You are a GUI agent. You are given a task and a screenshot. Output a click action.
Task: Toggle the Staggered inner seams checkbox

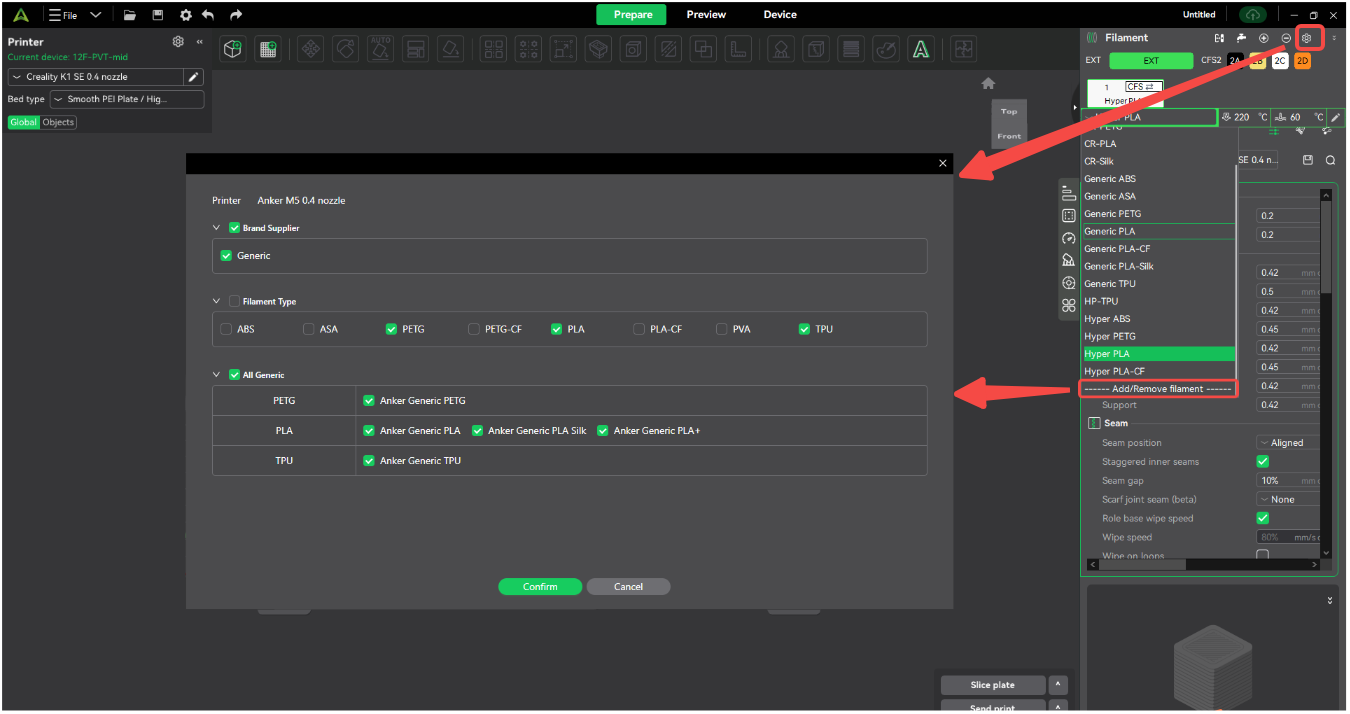[1262, 462]
